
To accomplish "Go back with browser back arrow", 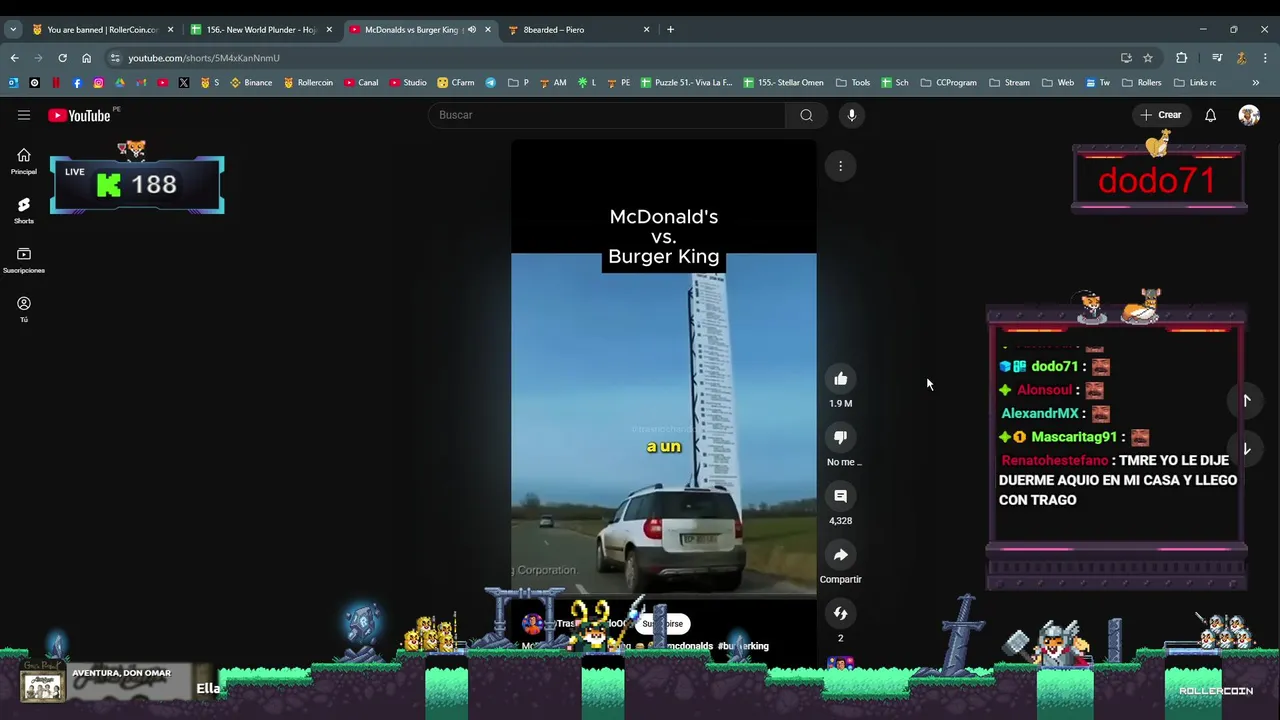I will pos(14,58).
